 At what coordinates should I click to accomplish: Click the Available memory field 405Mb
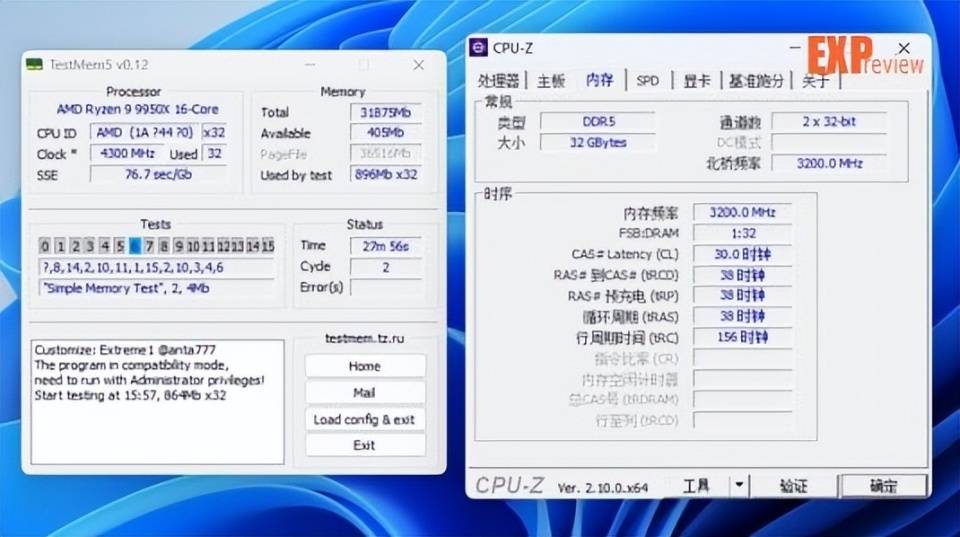(x=385, y=132)
